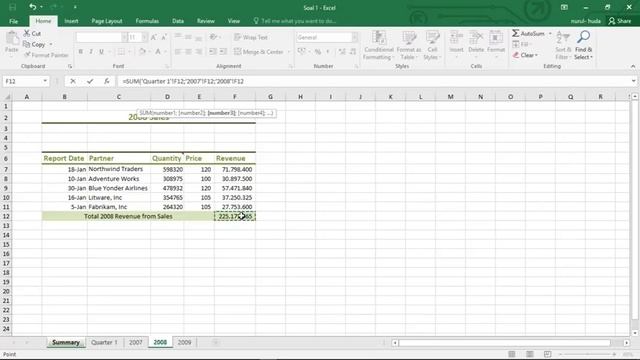This screenshot has width=640, height=360.
Task: Go to the Summary sheet tab
Action: [x=66, y=342]
